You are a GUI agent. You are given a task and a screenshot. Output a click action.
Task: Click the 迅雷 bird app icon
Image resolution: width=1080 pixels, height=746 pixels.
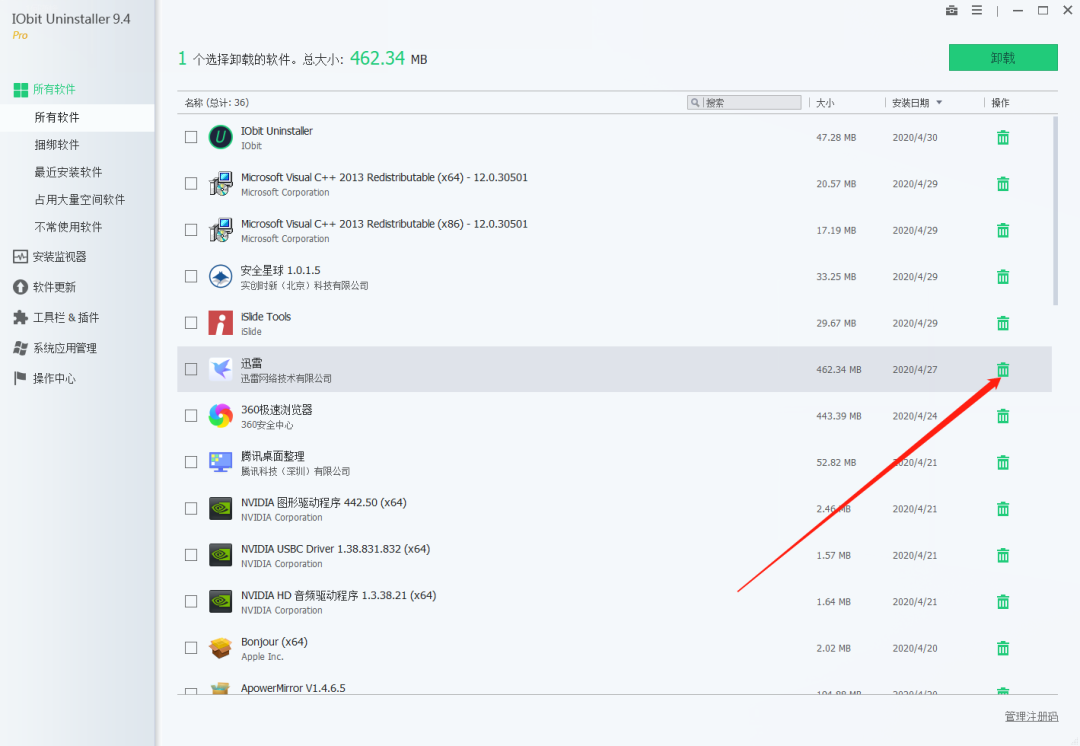[x=220, y=369]
